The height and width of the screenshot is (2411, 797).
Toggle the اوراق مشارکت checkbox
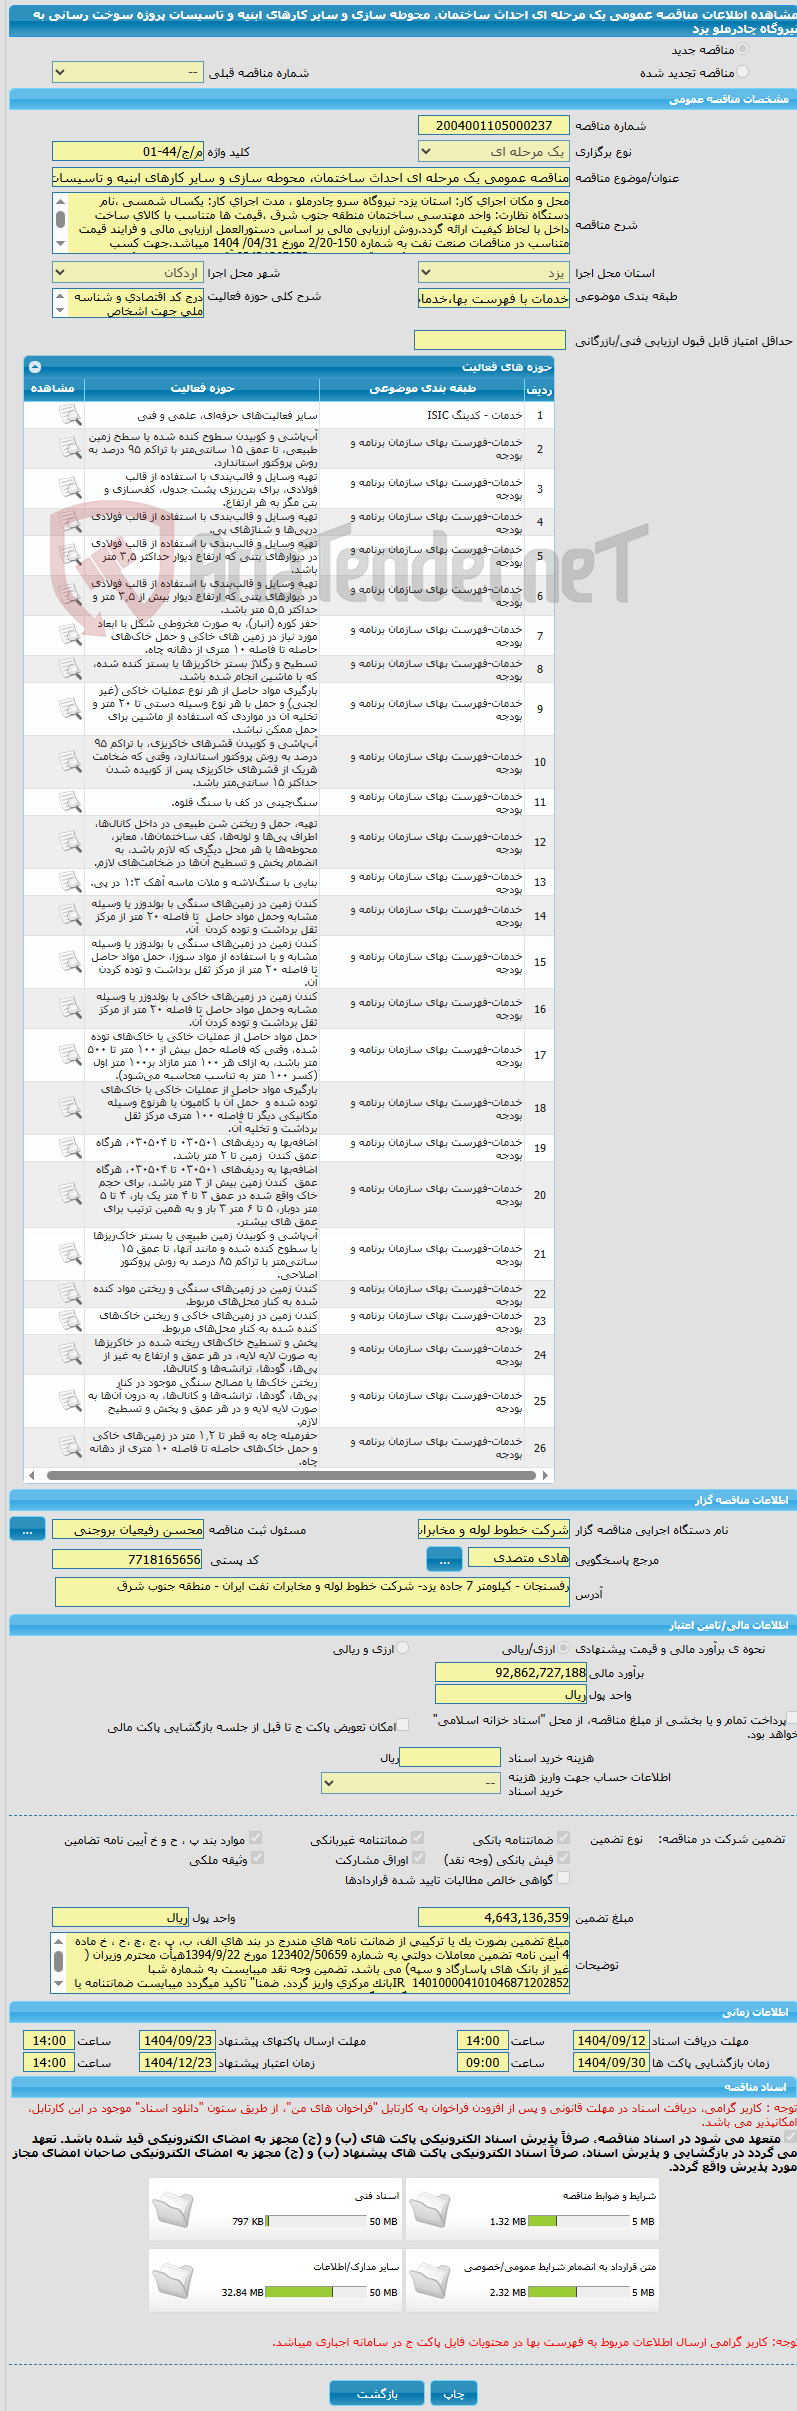[x=418, y=1858]
